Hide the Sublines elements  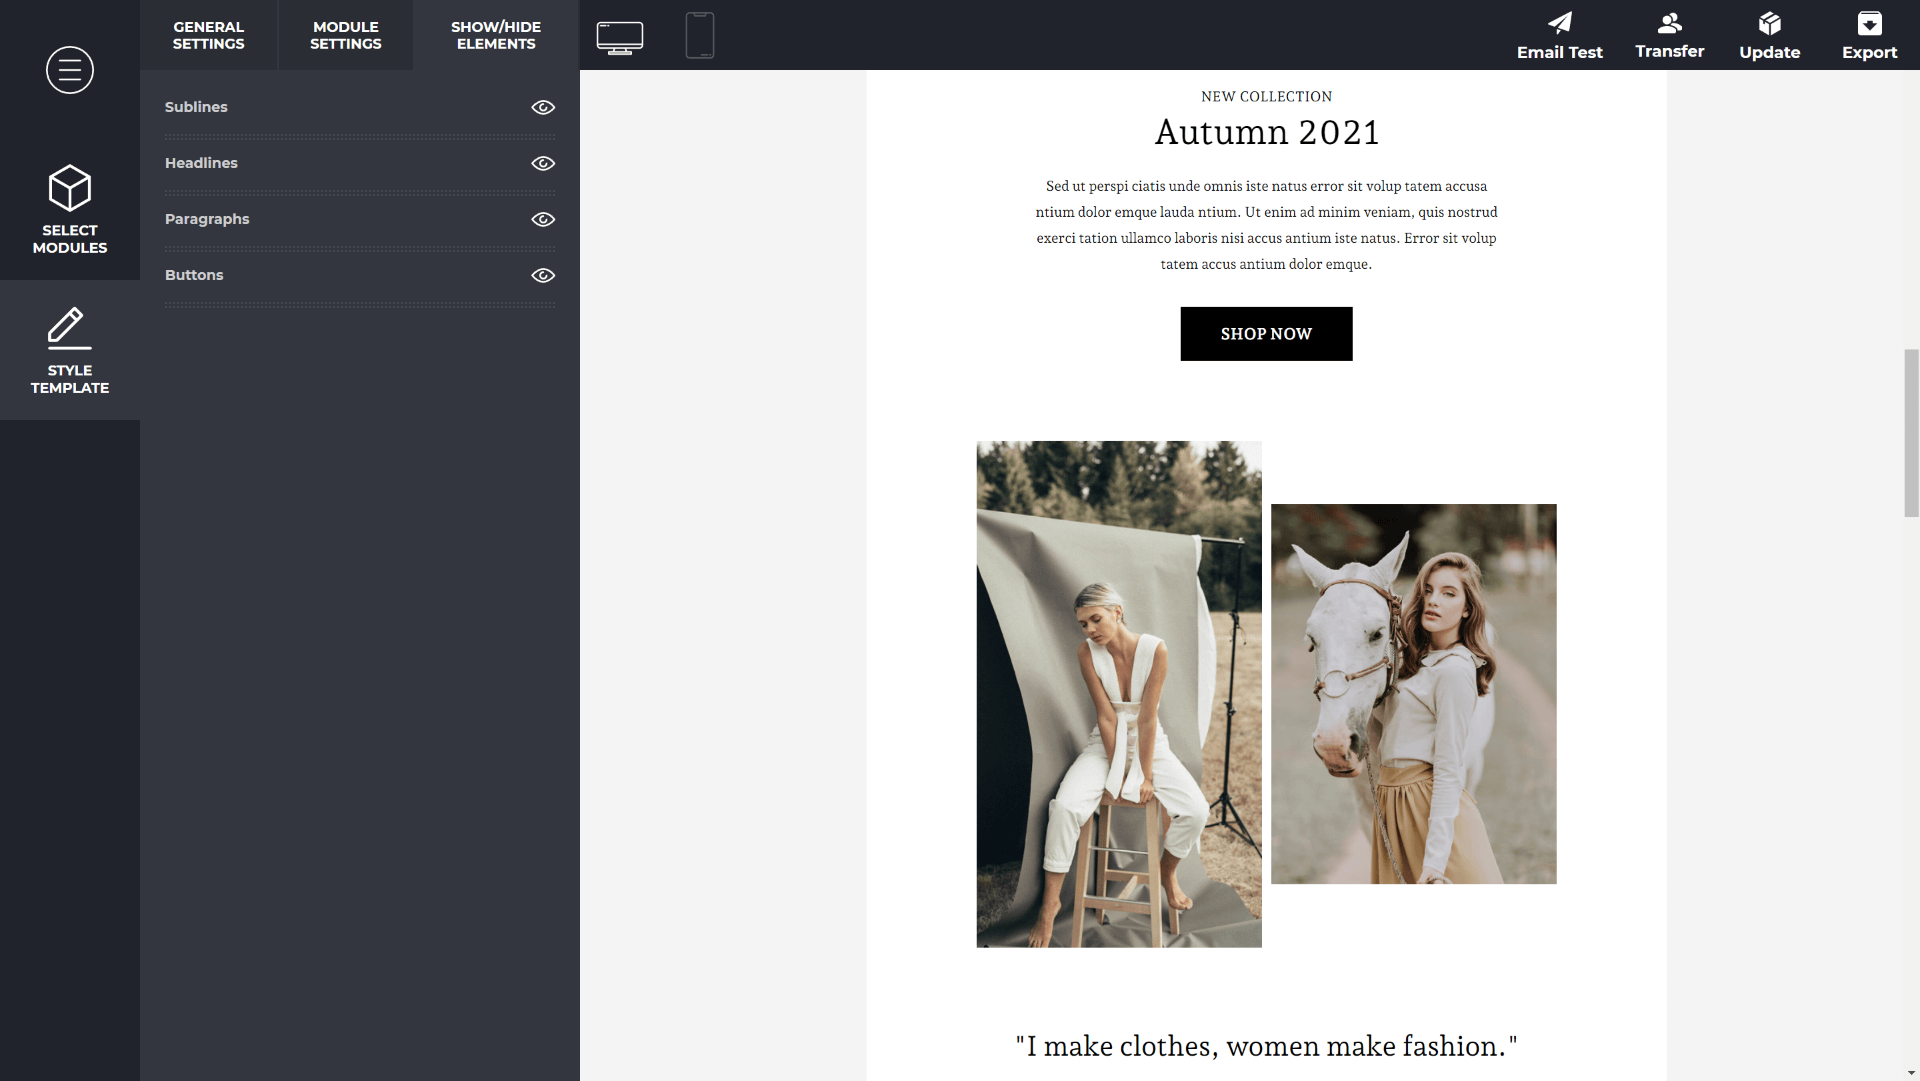tap(543, 107)
